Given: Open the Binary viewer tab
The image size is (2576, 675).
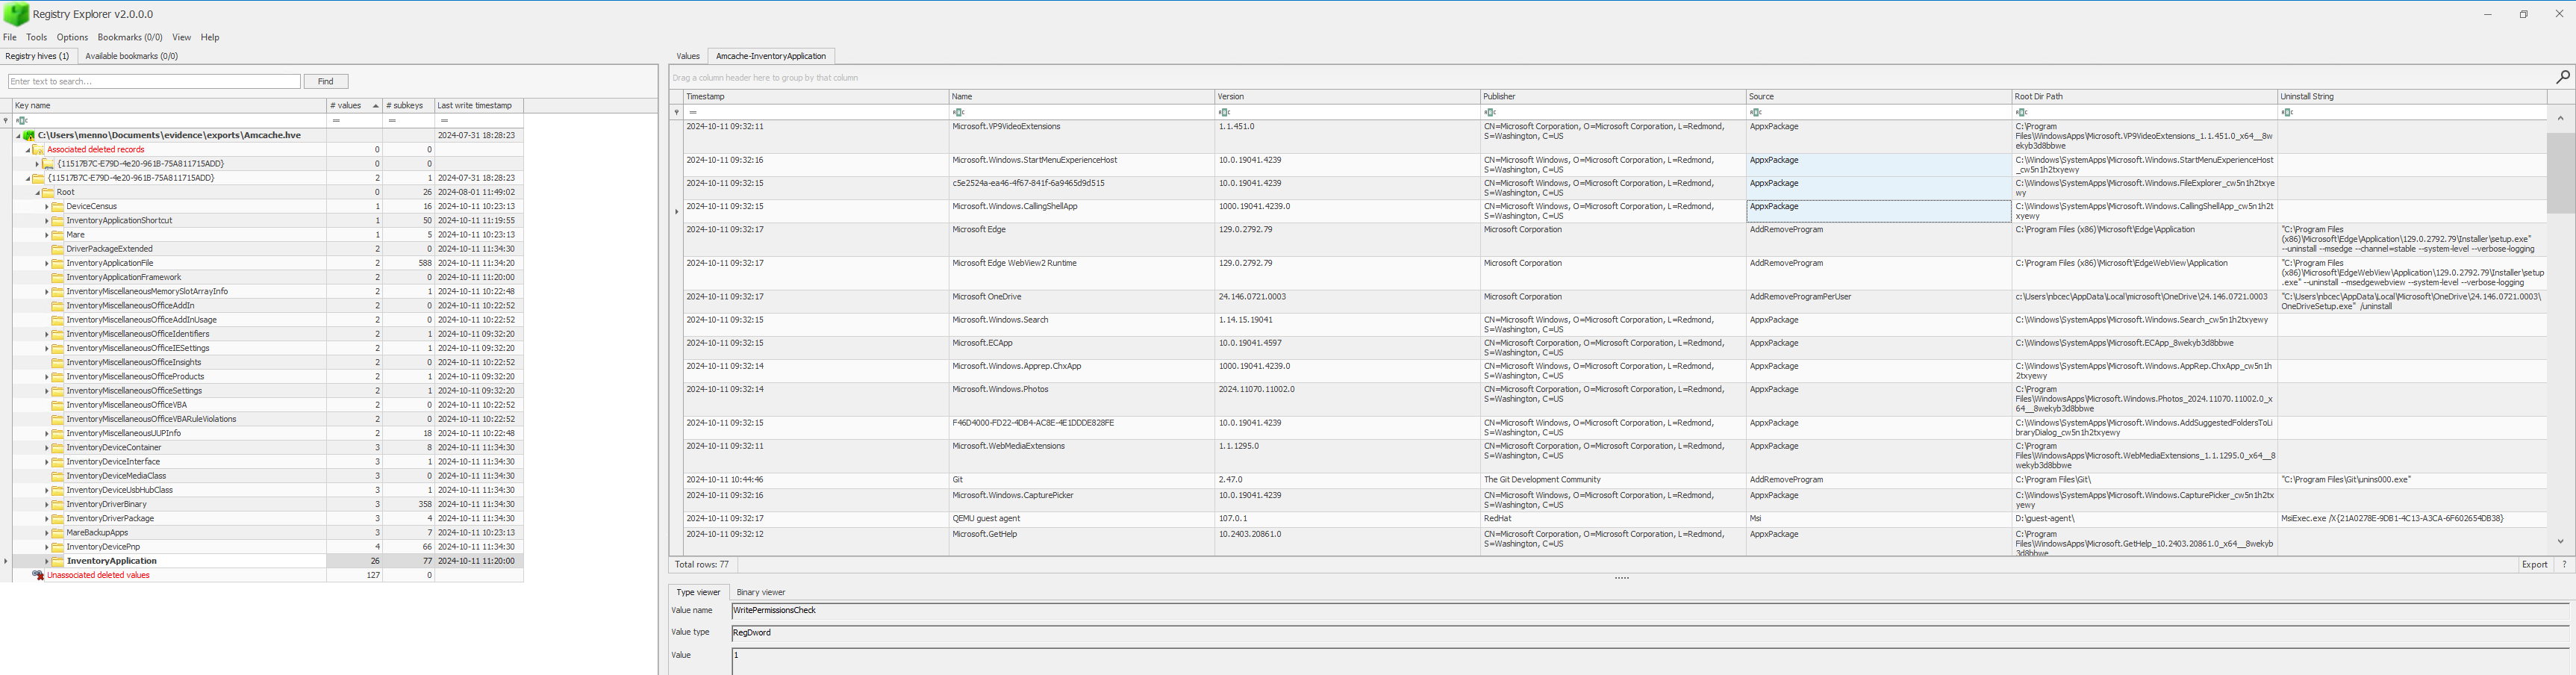Looking at the screenshot, I should (x=761, y=592).
